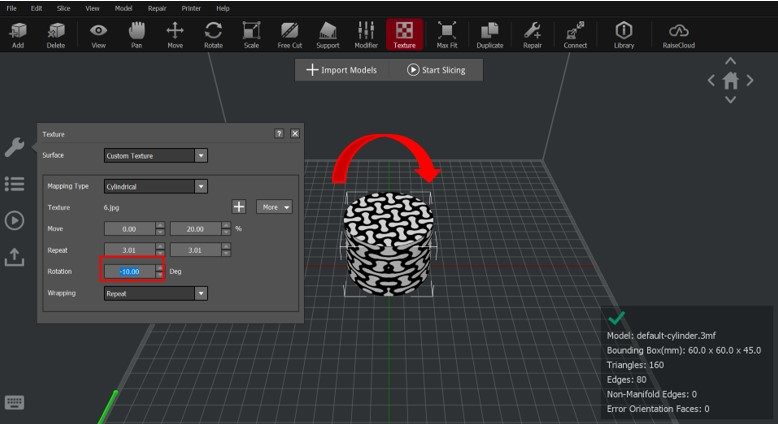Open the Wrapping Repeat dropdown
Image resolution: width=778 pixels, height=424 pixels.
[156, 294]
